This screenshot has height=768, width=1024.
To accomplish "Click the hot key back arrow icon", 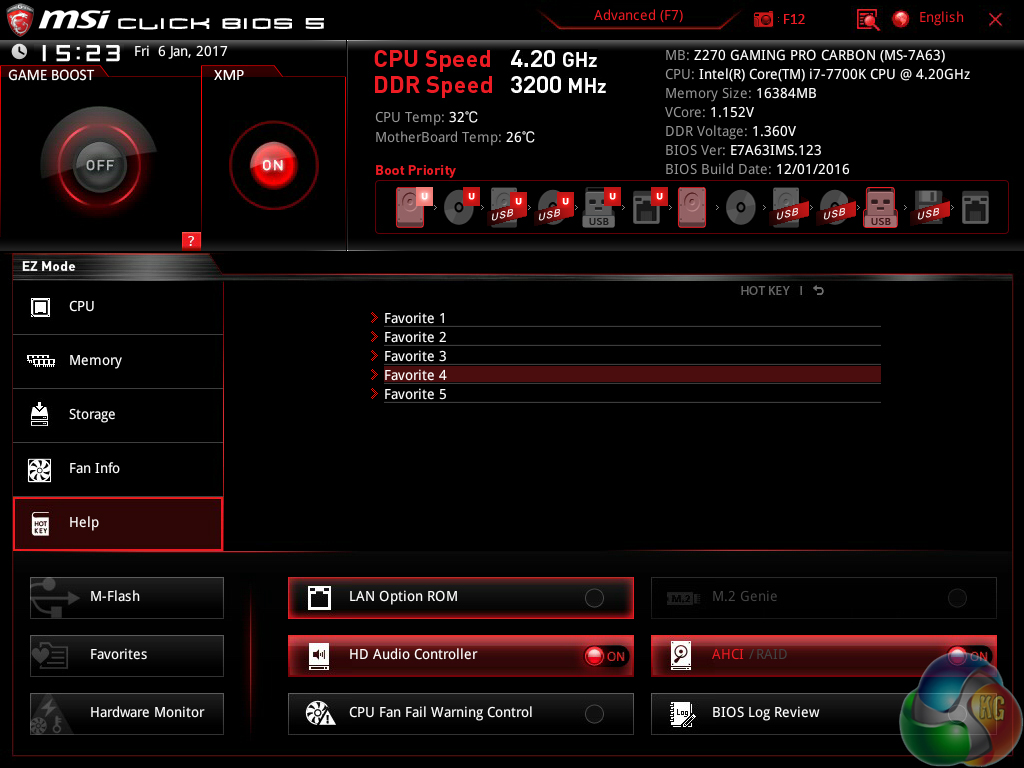I will pos(819,291).
